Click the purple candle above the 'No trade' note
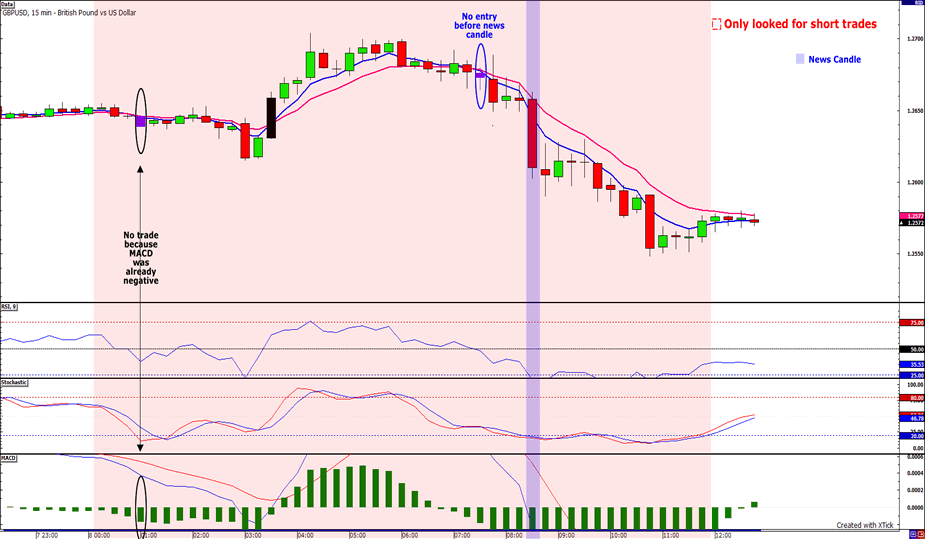The width and height of the screenshot is (925, 539). tap(140, 121)
